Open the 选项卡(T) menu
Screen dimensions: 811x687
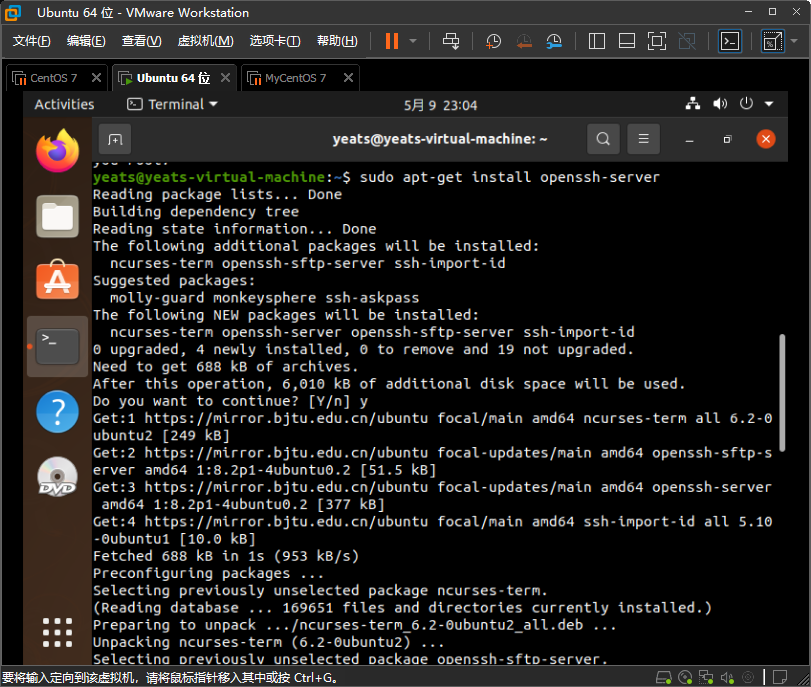coord(275,41)
